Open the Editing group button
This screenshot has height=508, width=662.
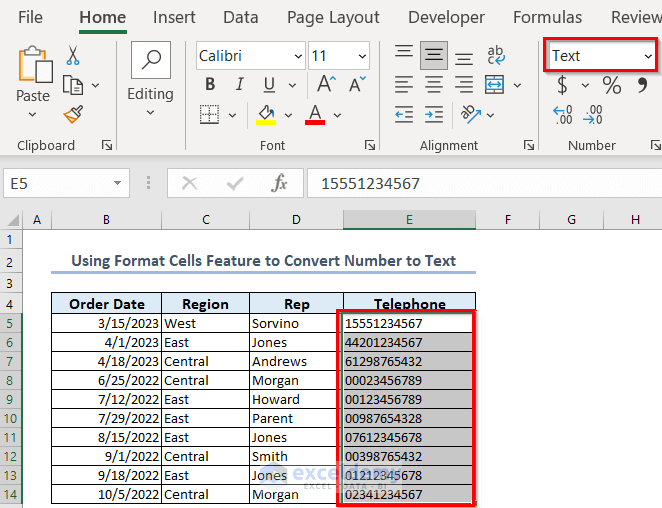(150, 75)
